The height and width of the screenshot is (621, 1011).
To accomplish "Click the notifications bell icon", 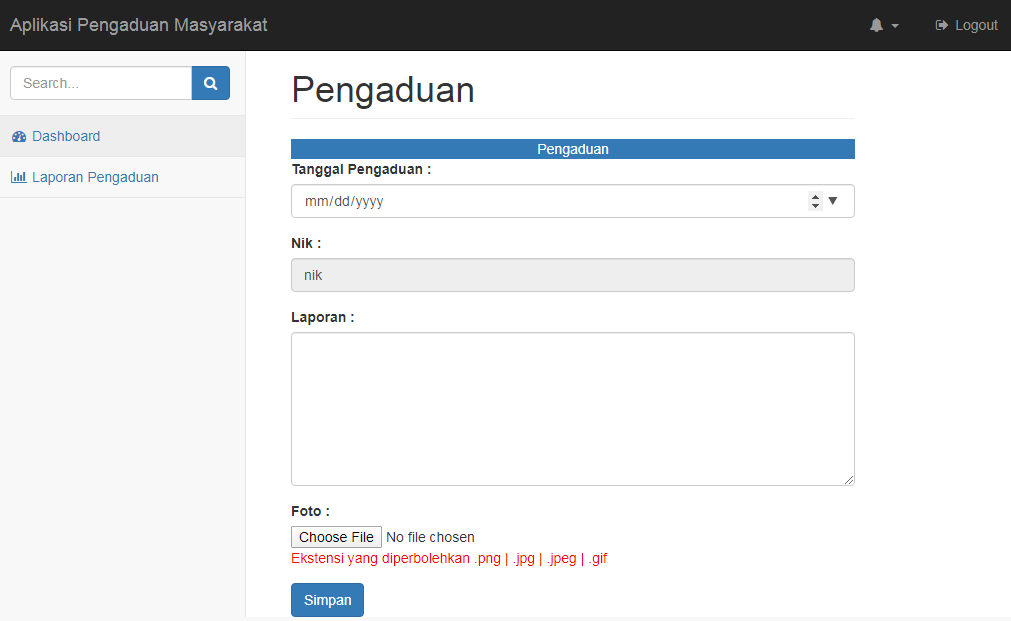I will pyautogui.click(x=878, y=24).
